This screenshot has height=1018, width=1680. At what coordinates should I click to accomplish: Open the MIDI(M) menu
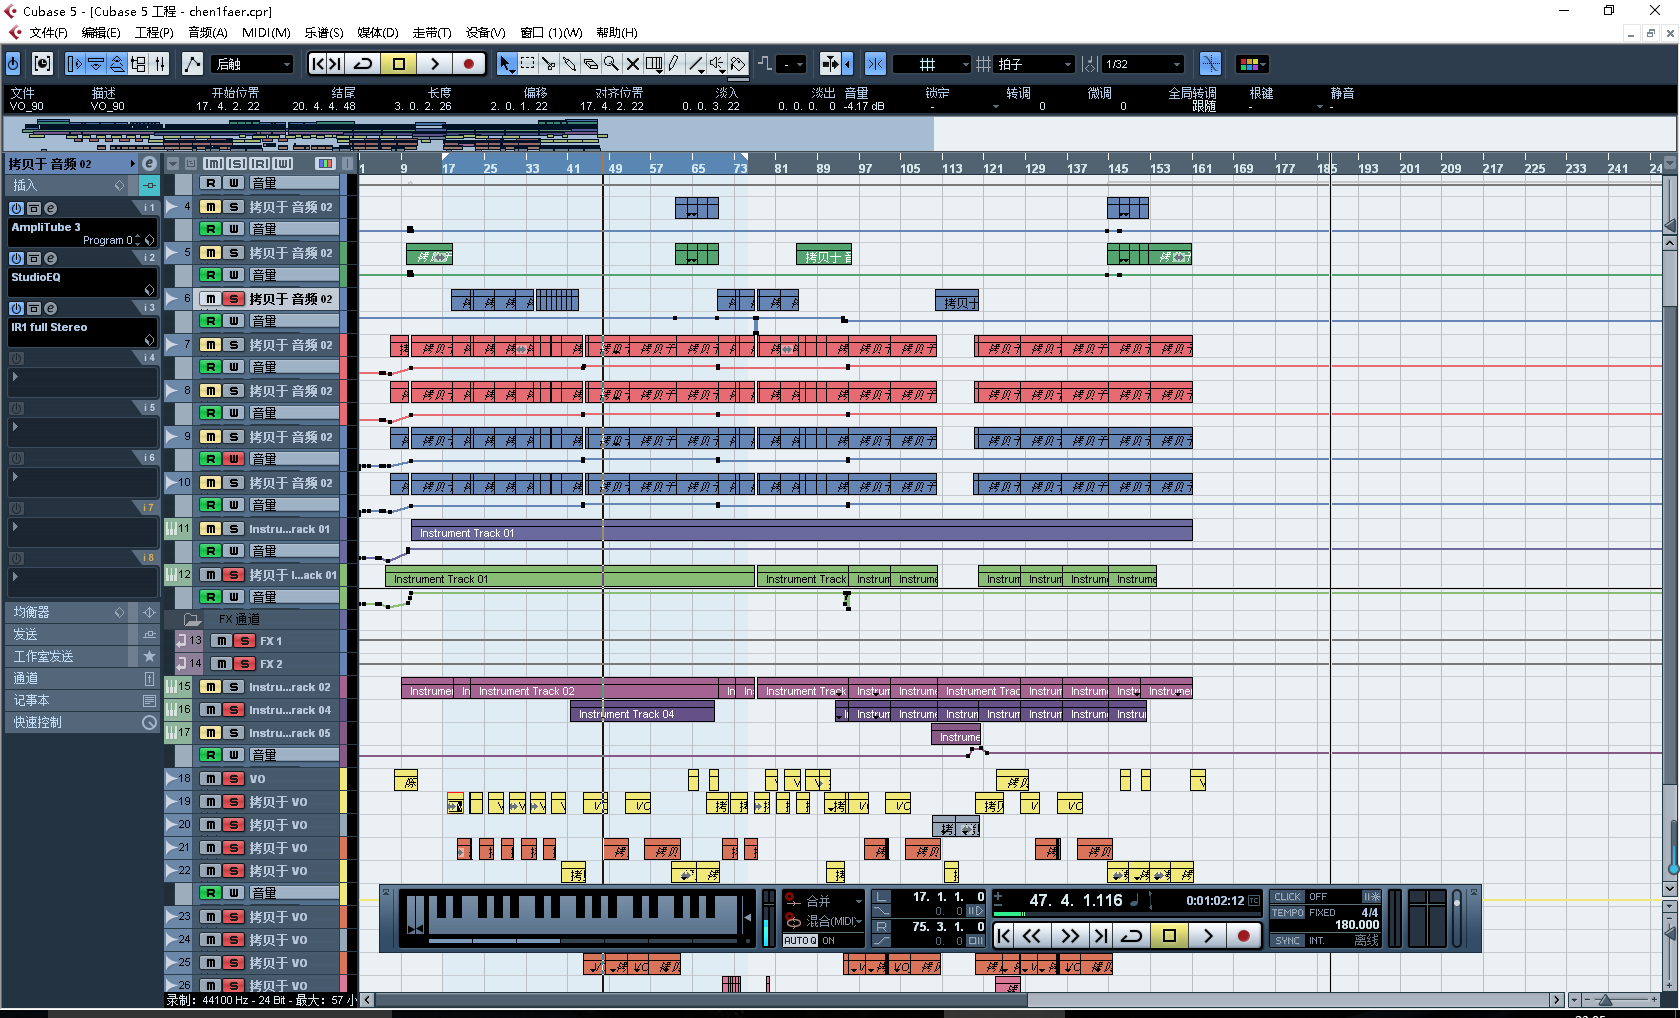tap(266, 33)
